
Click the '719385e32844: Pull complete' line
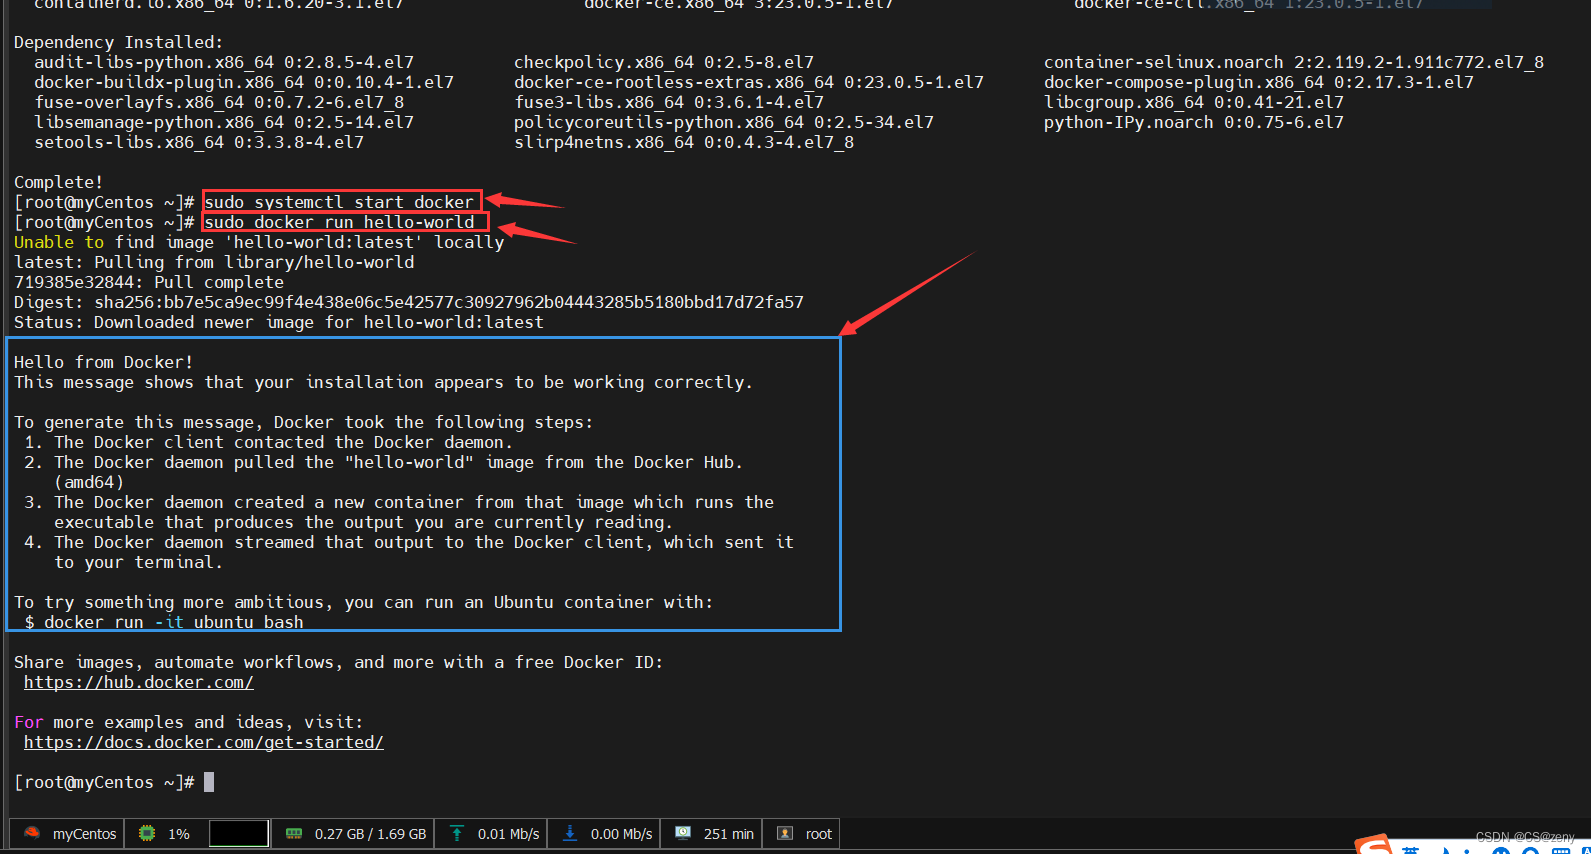click(x=149, y=282)
